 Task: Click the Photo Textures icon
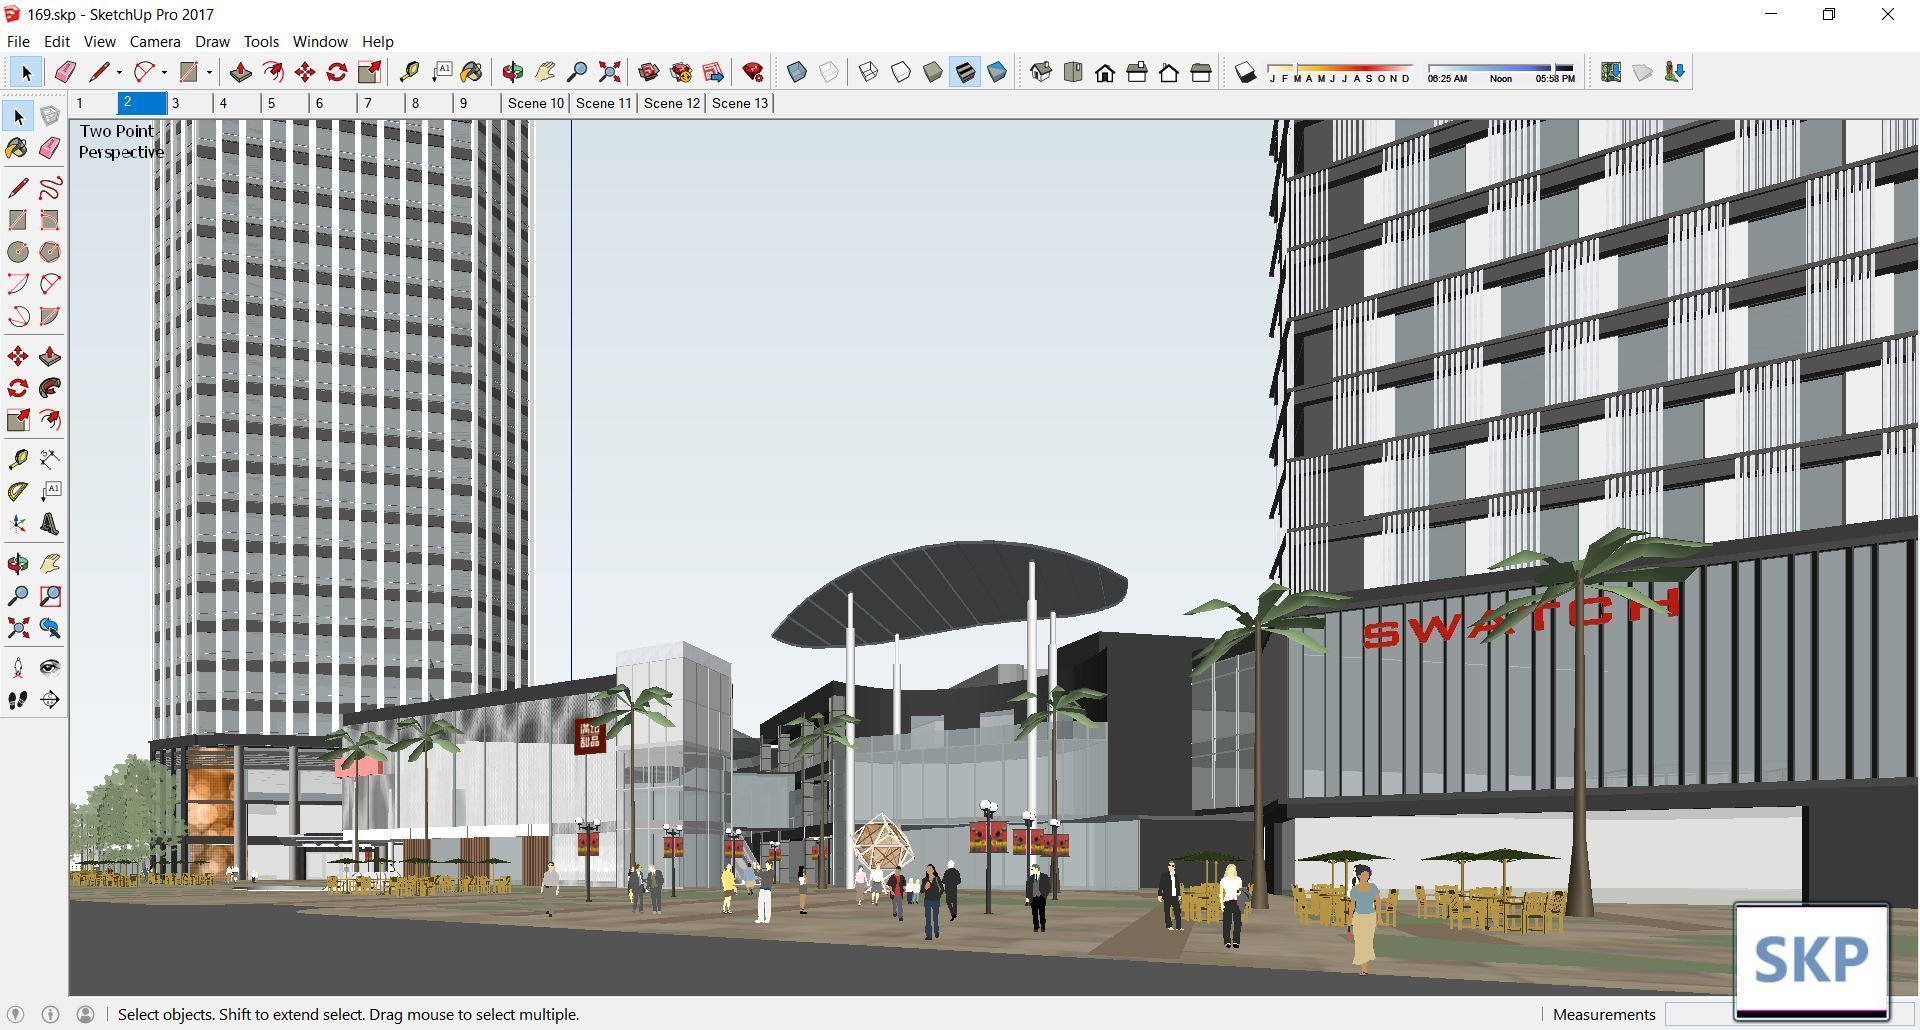click(1675, 72)
